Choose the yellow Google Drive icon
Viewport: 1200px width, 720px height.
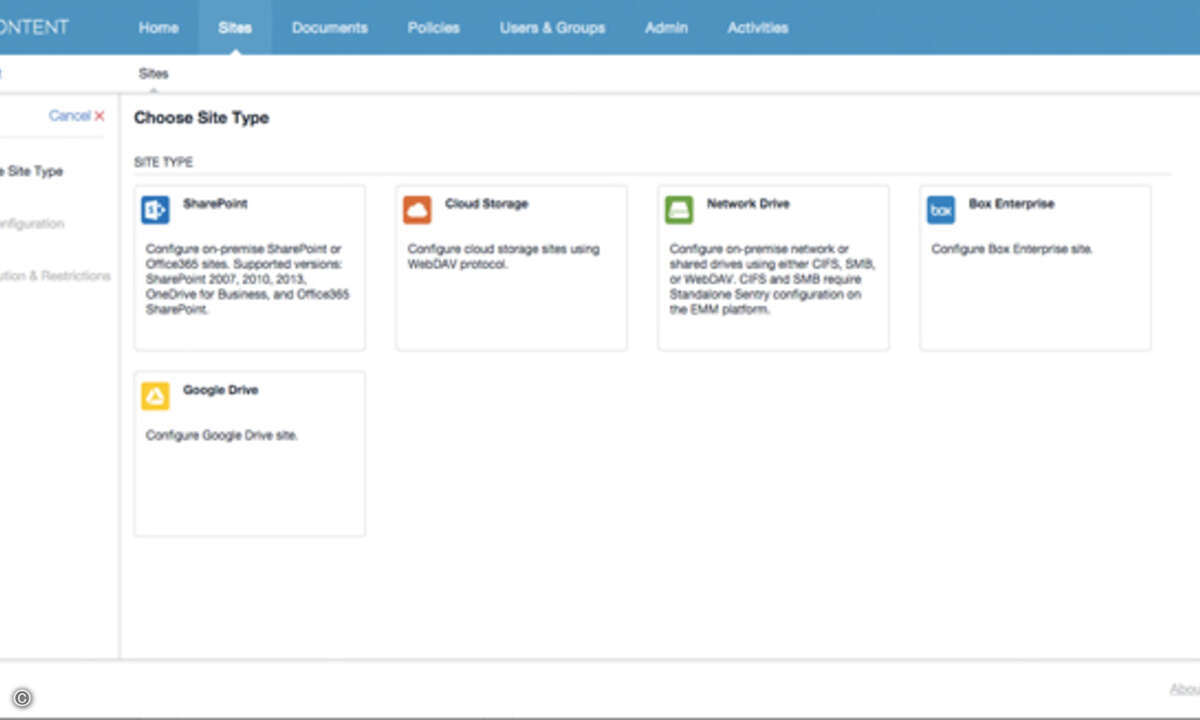click(x=155, y=396)
